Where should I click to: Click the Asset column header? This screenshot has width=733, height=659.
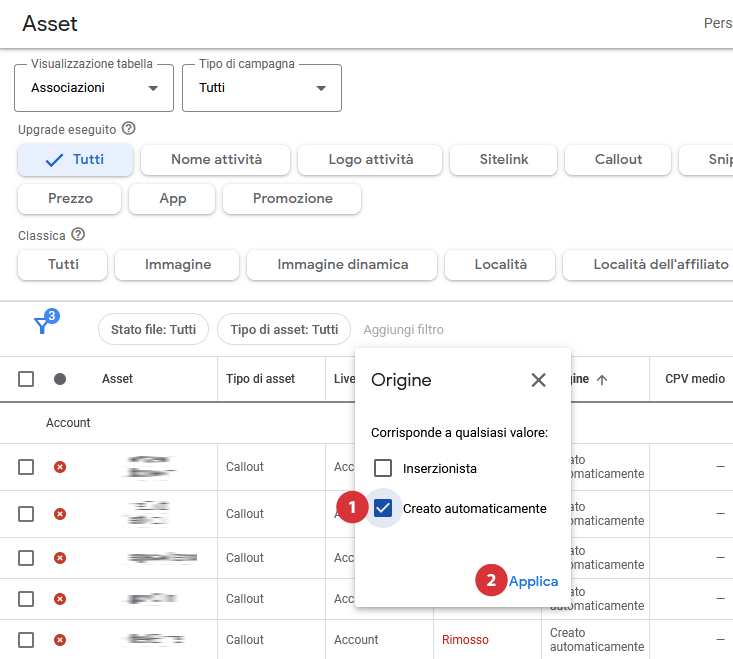coord(117,379)
